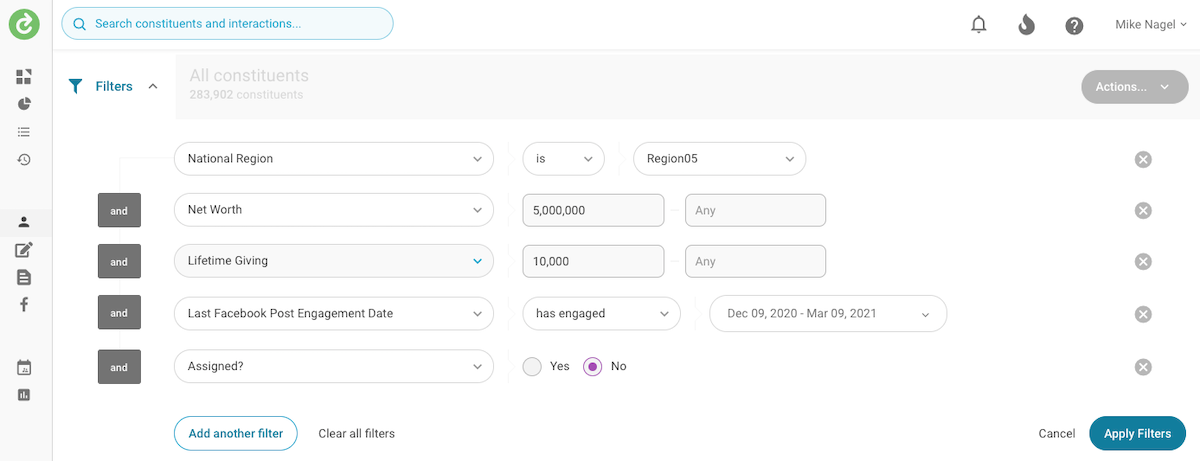The height and width of the screenshot is (461, 1200).
Task: Open the help question mark icon
Action: point(1074,25)
